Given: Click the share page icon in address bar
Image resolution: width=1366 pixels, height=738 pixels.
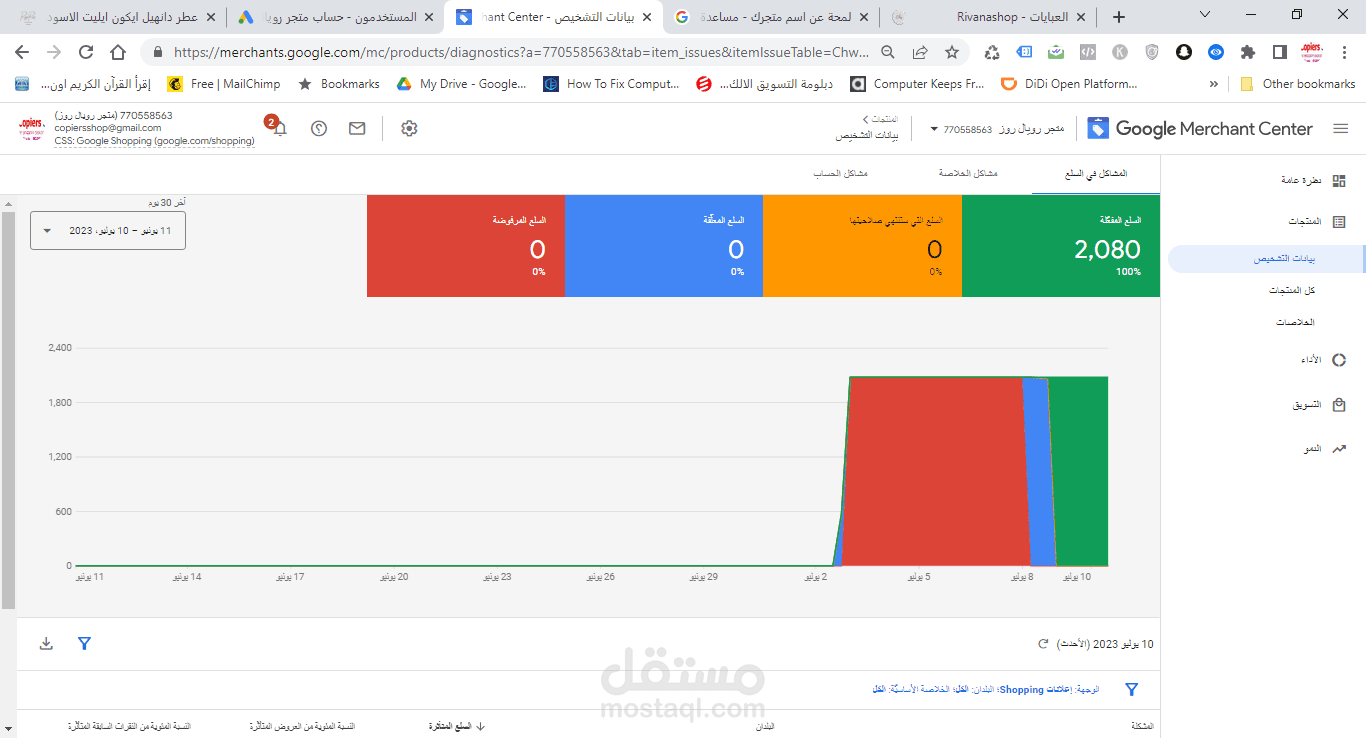Looking at the screenshot, I should coord(920,52).
